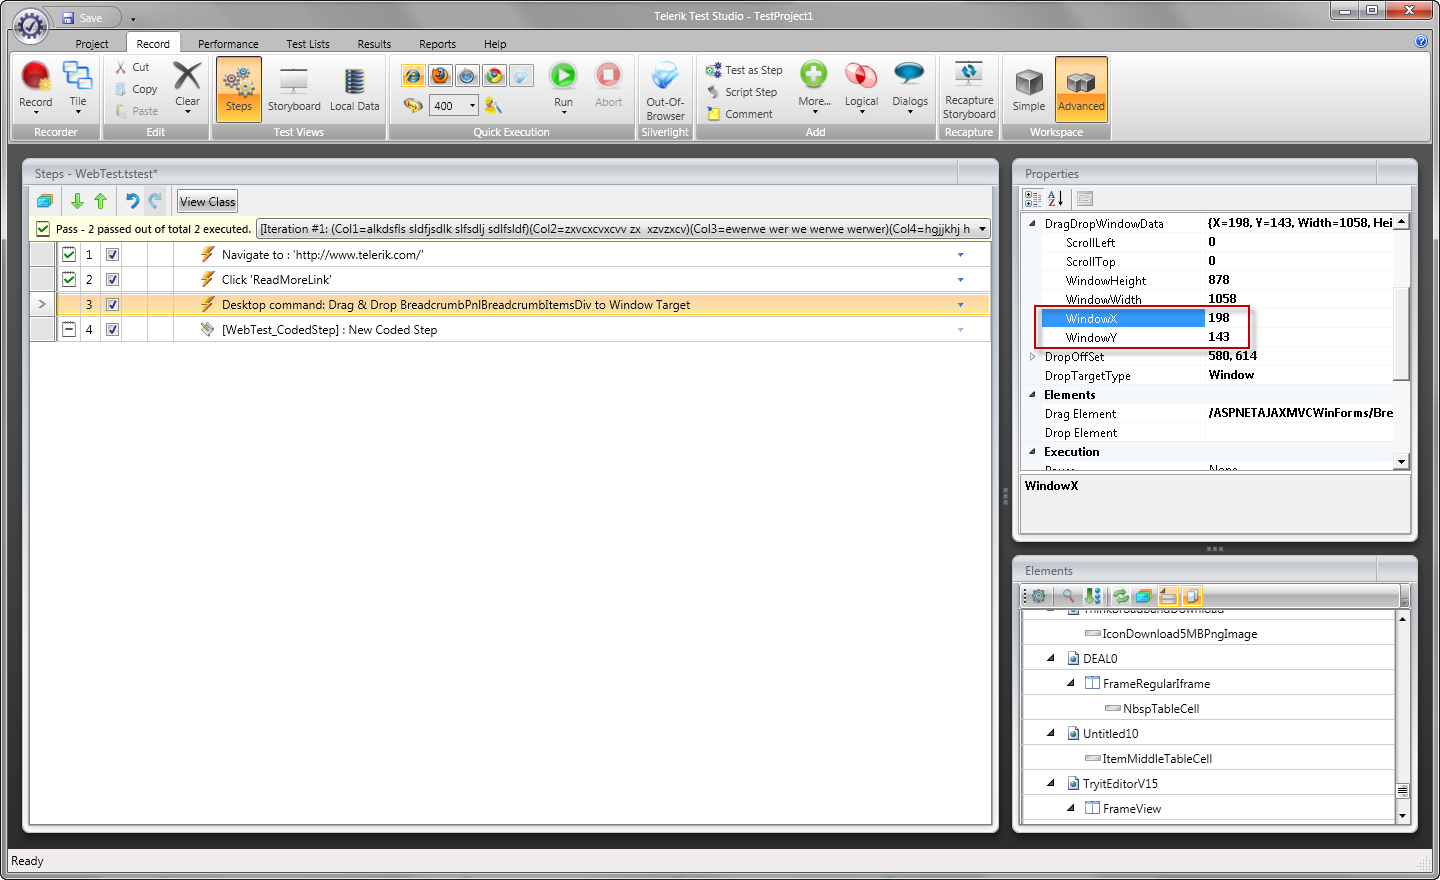1440x880 pixels.
Task: Add a Comment step
Action: (x=739, y=114)
